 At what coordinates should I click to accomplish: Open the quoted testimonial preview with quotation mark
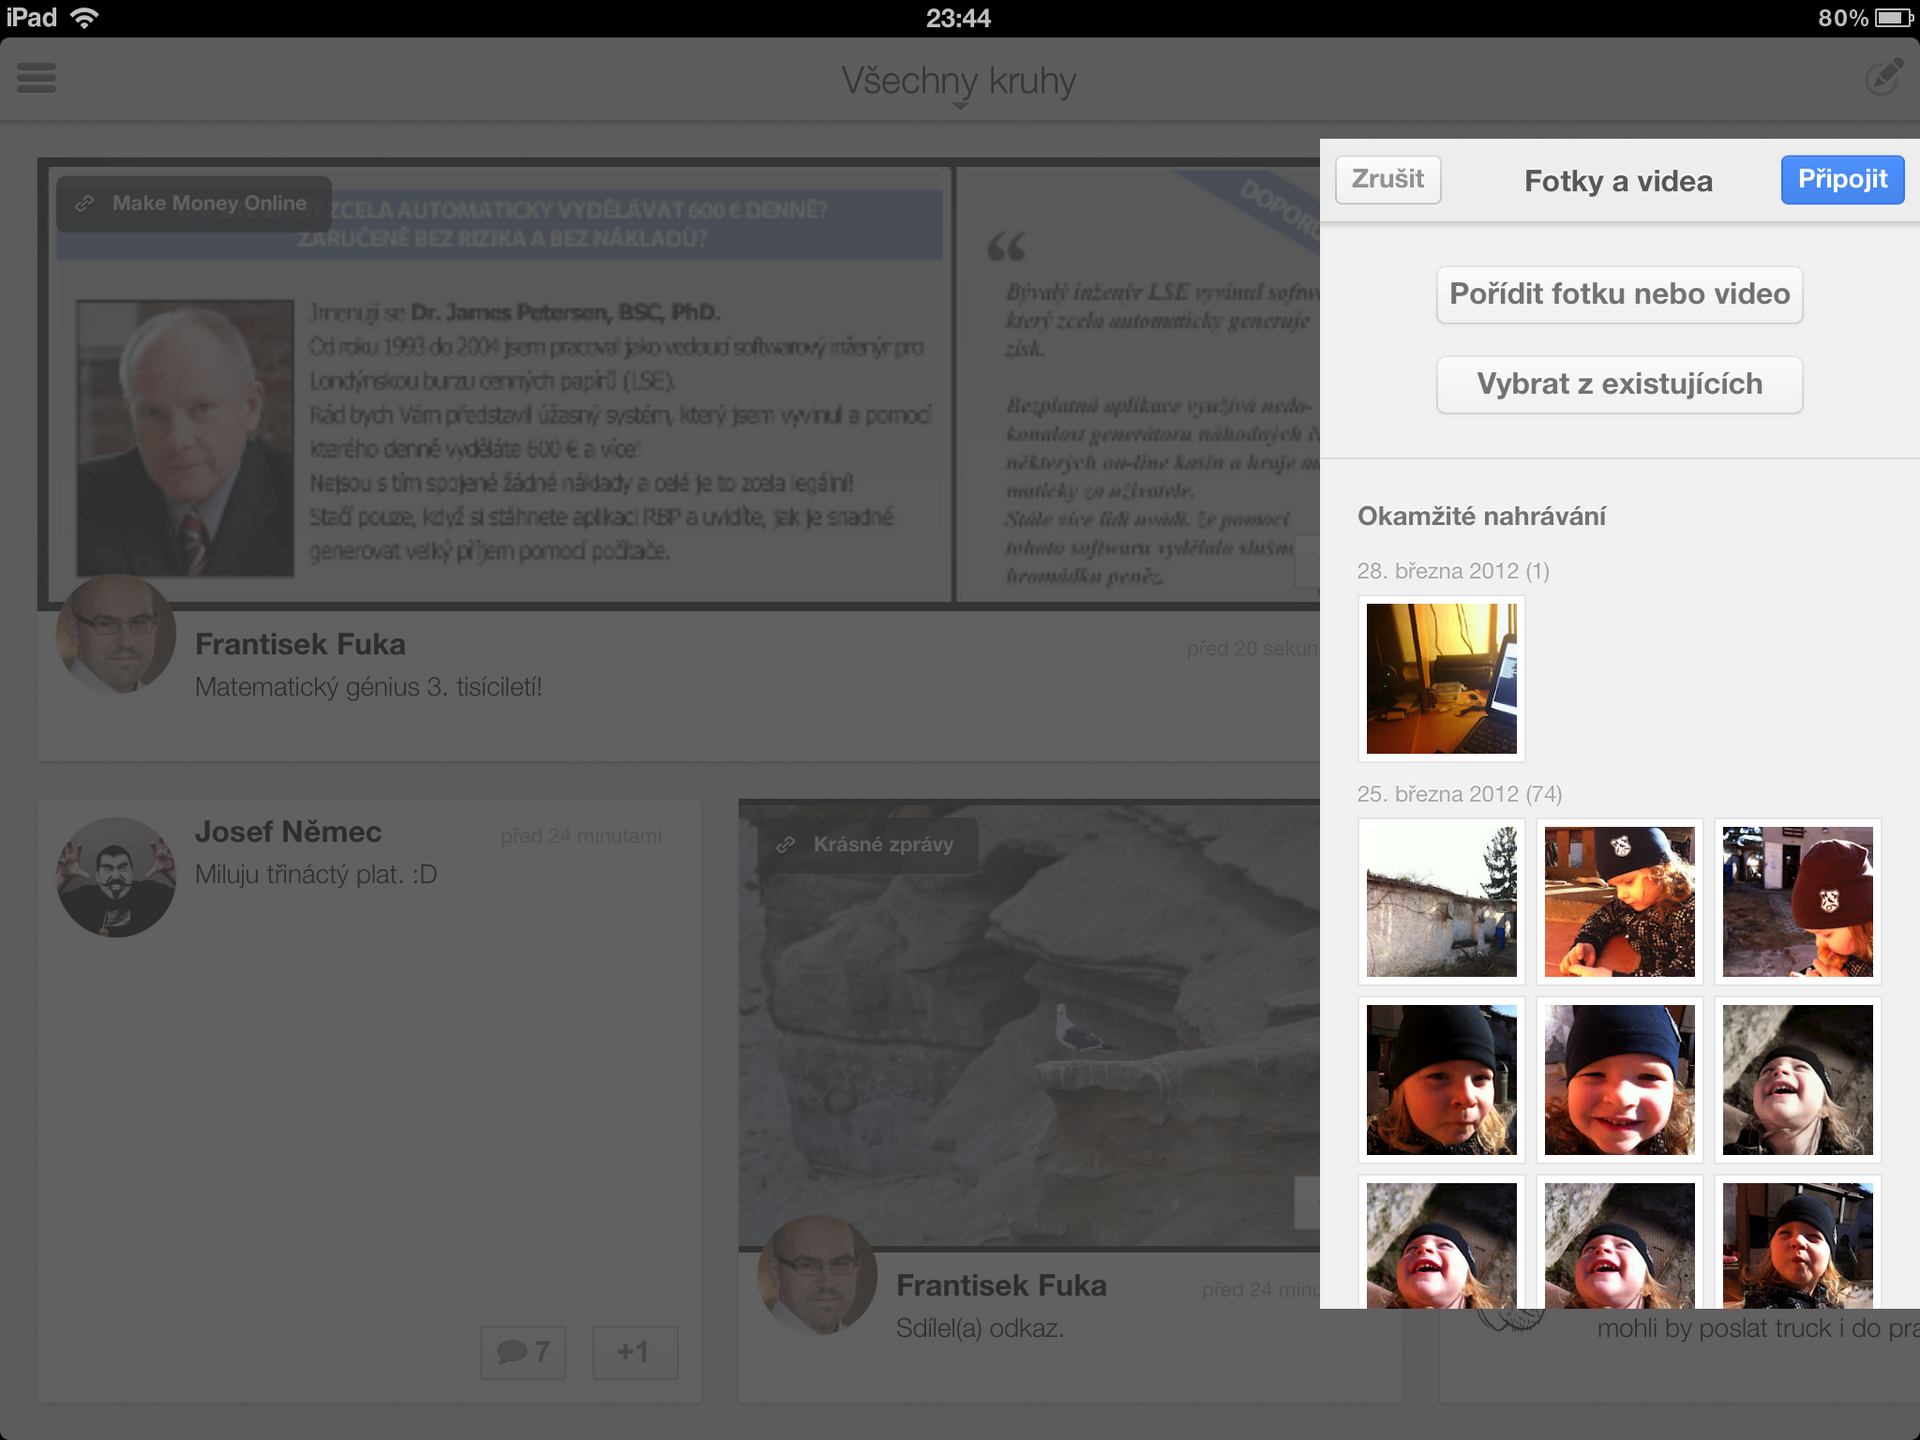(1140, 385)
